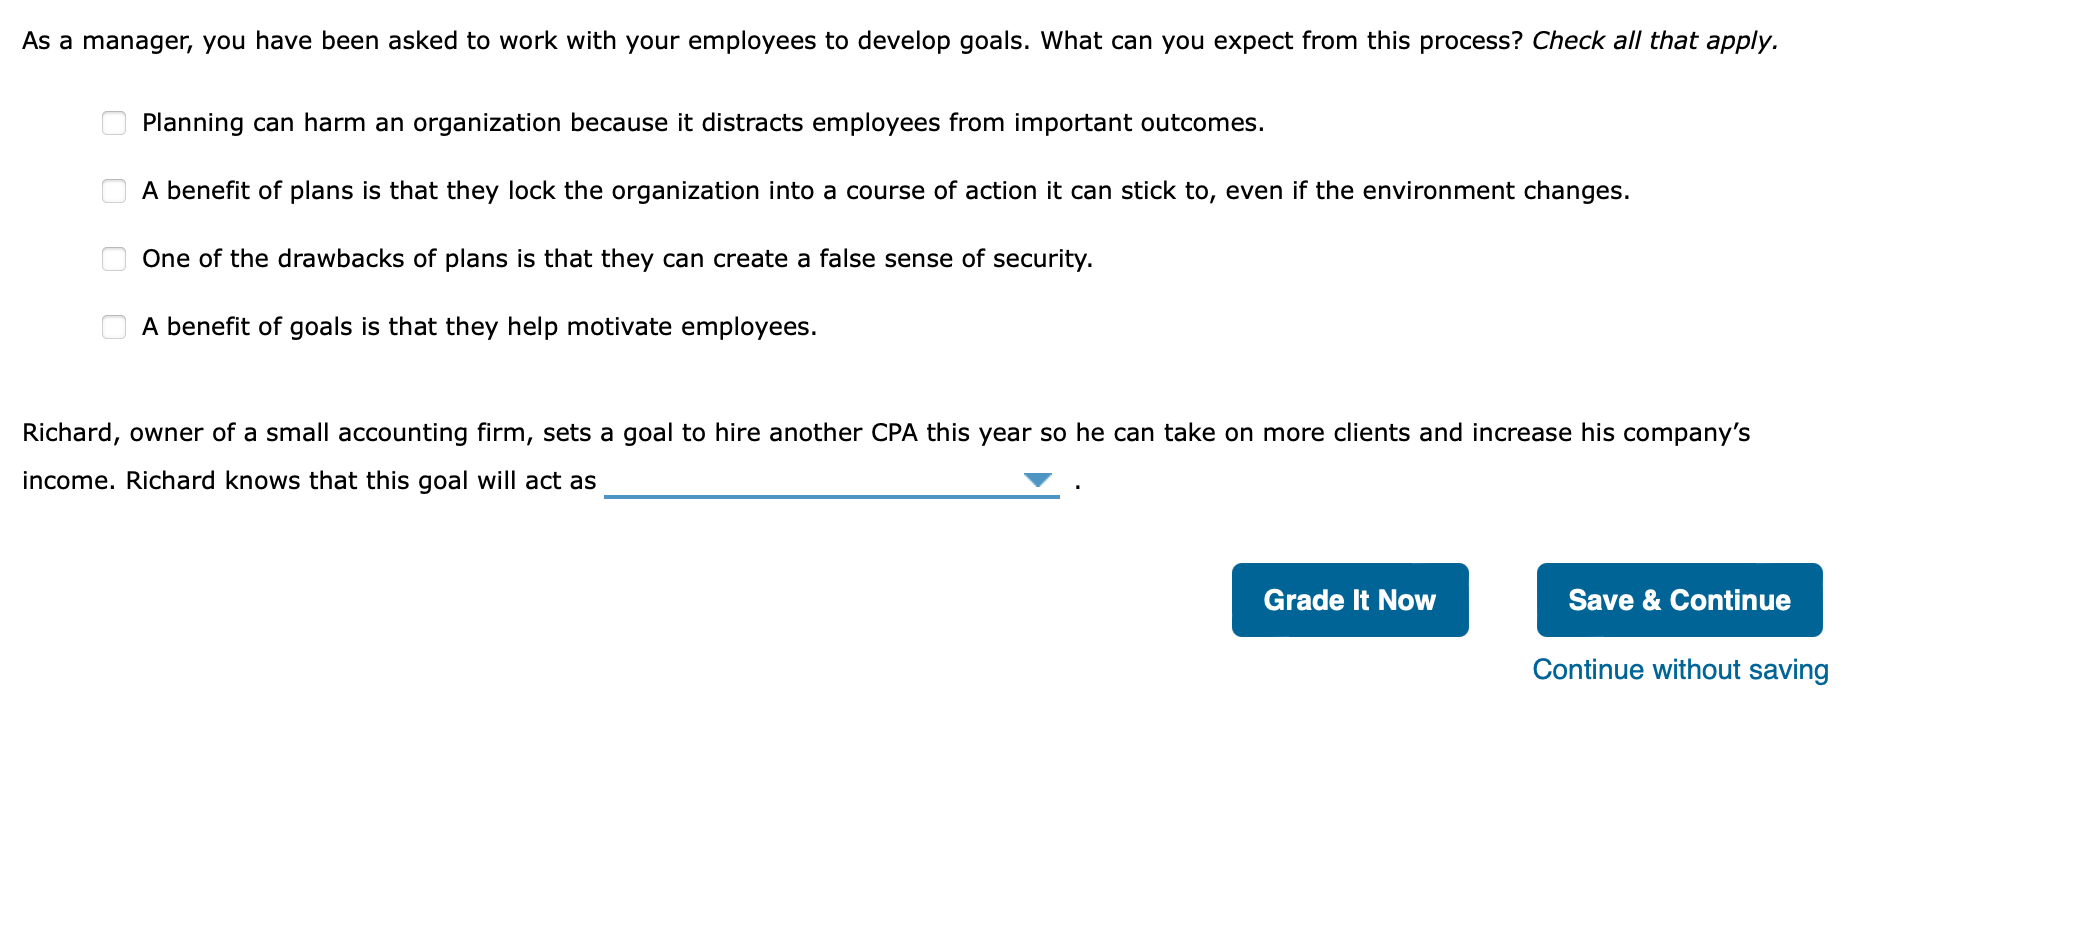Screen dimensions: 2092x946
Task: Skip saving by clicking Continue without saving
Action: [1678, 669]
